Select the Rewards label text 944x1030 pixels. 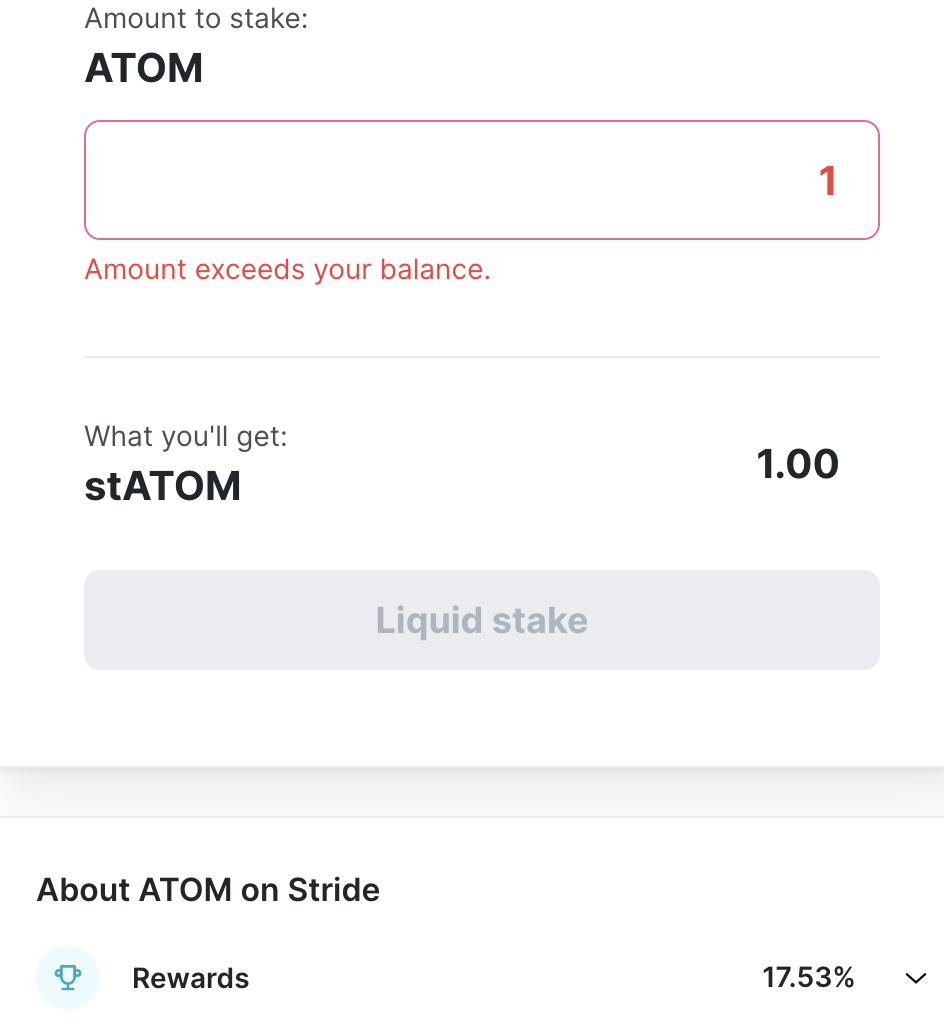pyautogui.click(x=191, y=978)
